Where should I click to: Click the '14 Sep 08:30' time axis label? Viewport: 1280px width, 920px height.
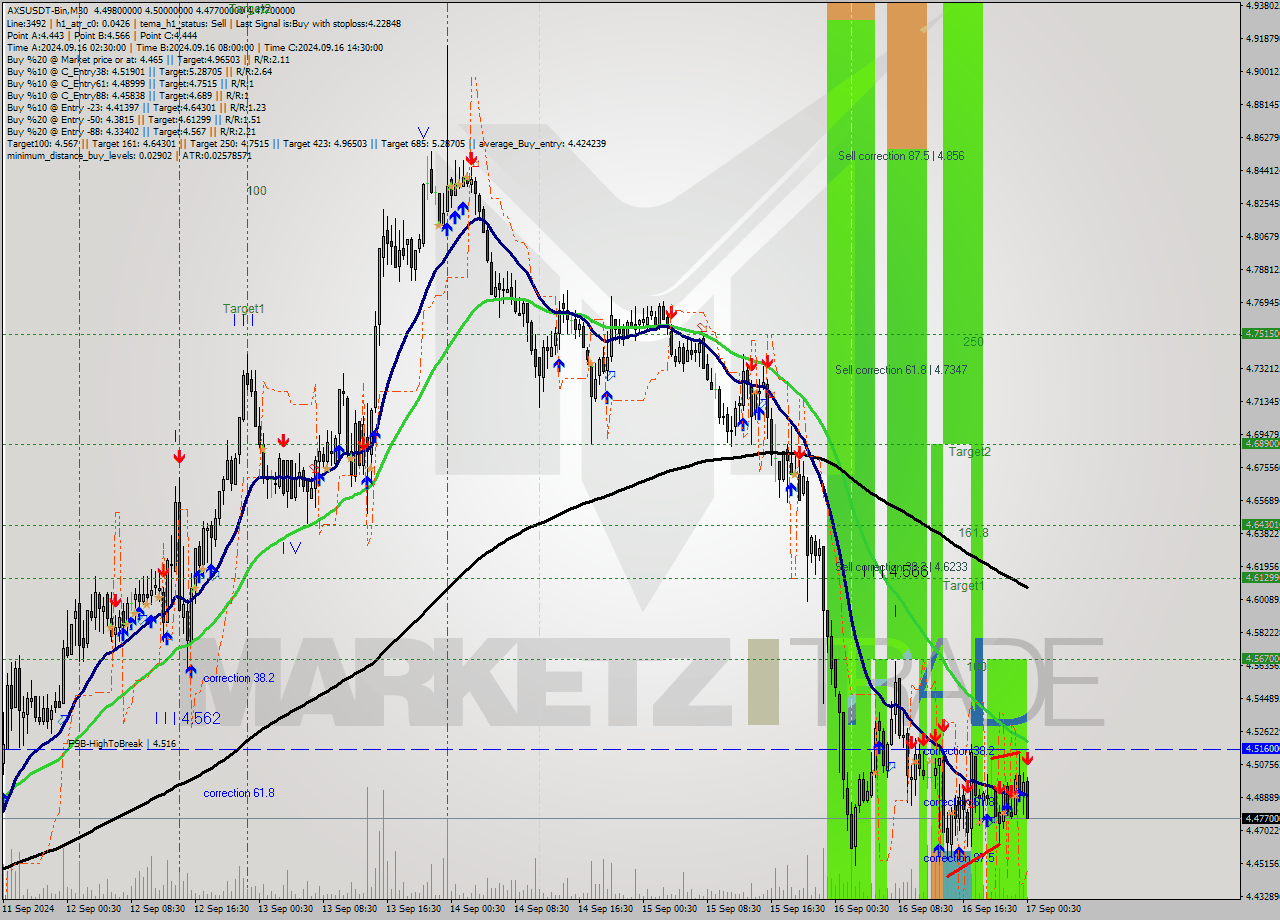[542, 909]
